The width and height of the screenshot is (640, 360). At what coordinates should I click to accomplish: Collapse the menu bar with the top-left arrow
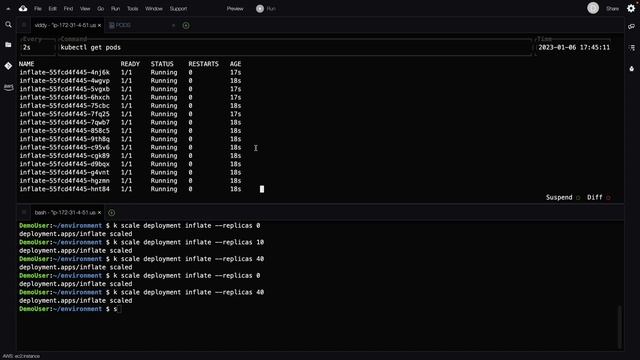coord(8,9)
